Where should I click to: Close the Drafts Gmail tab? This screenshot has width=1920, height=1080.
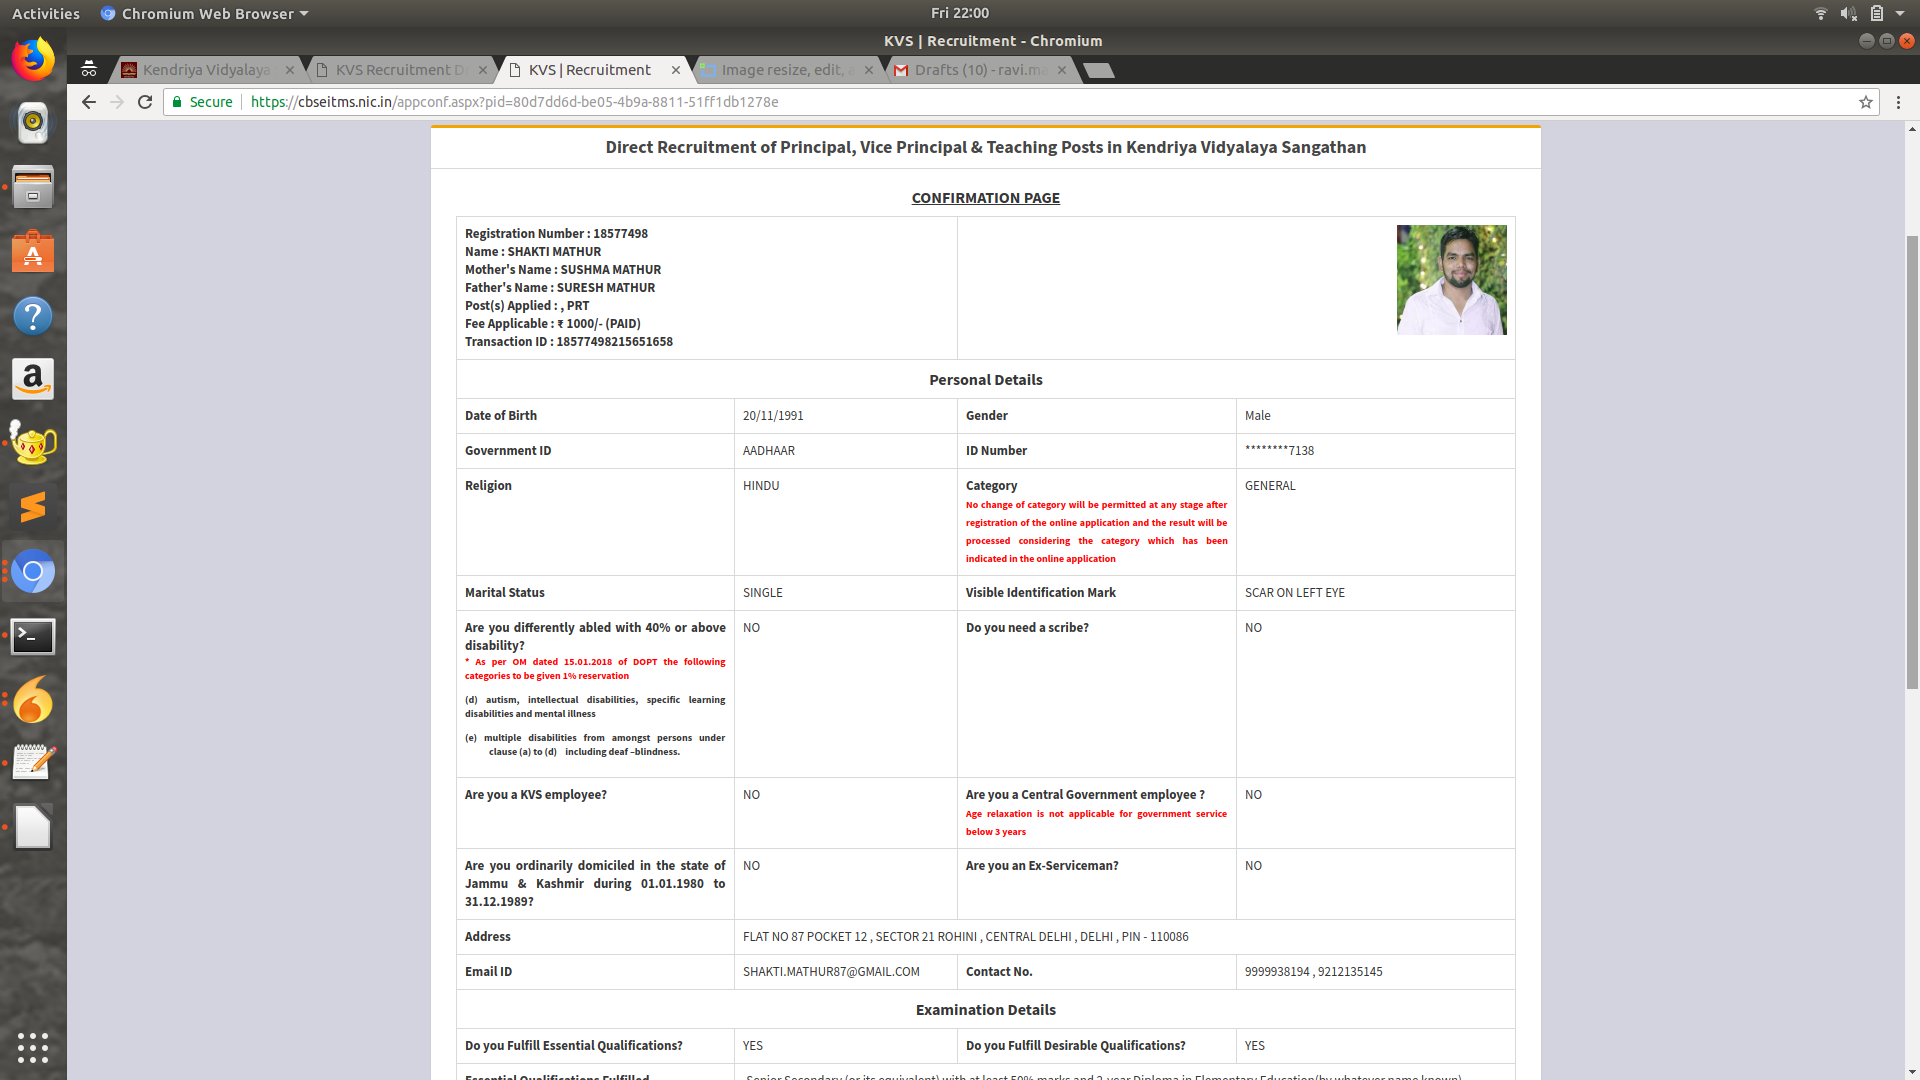(1062, 70)
